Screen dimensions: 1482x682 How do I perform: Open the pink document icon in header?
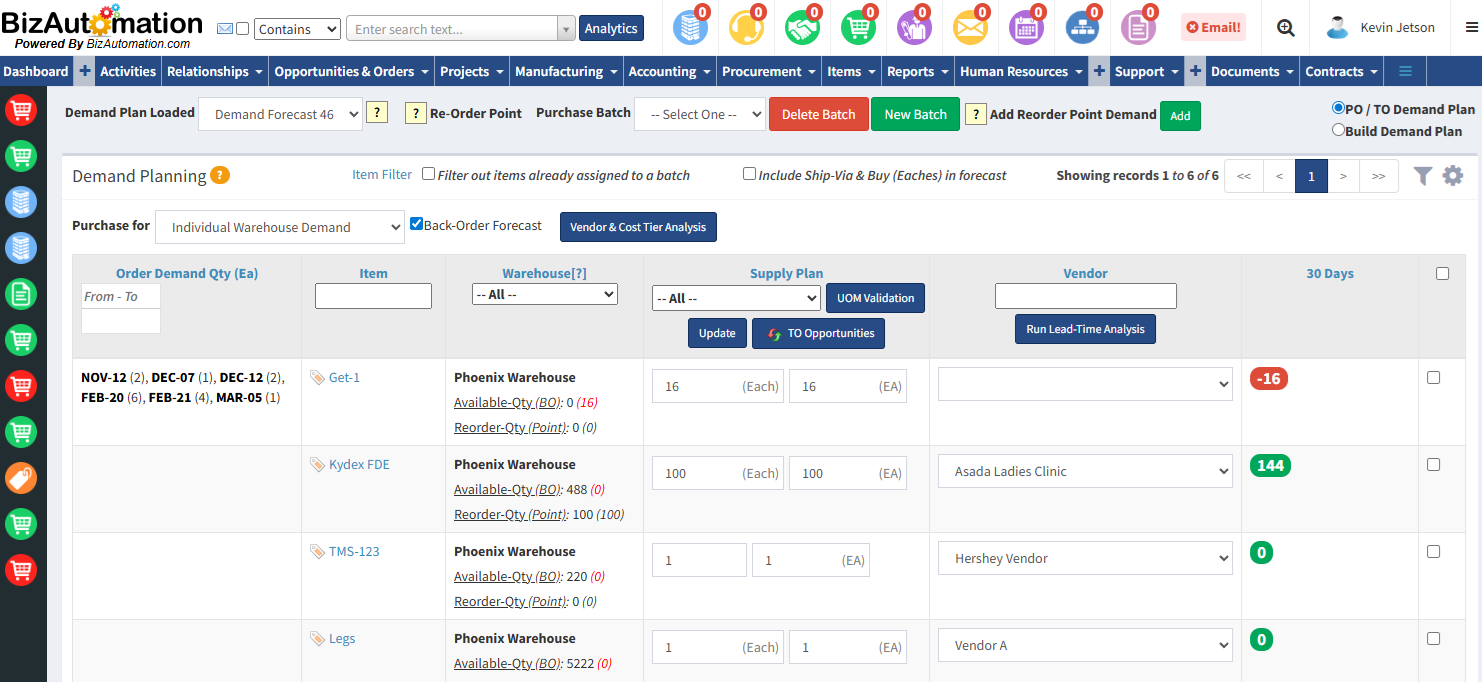pos(1137,28)
